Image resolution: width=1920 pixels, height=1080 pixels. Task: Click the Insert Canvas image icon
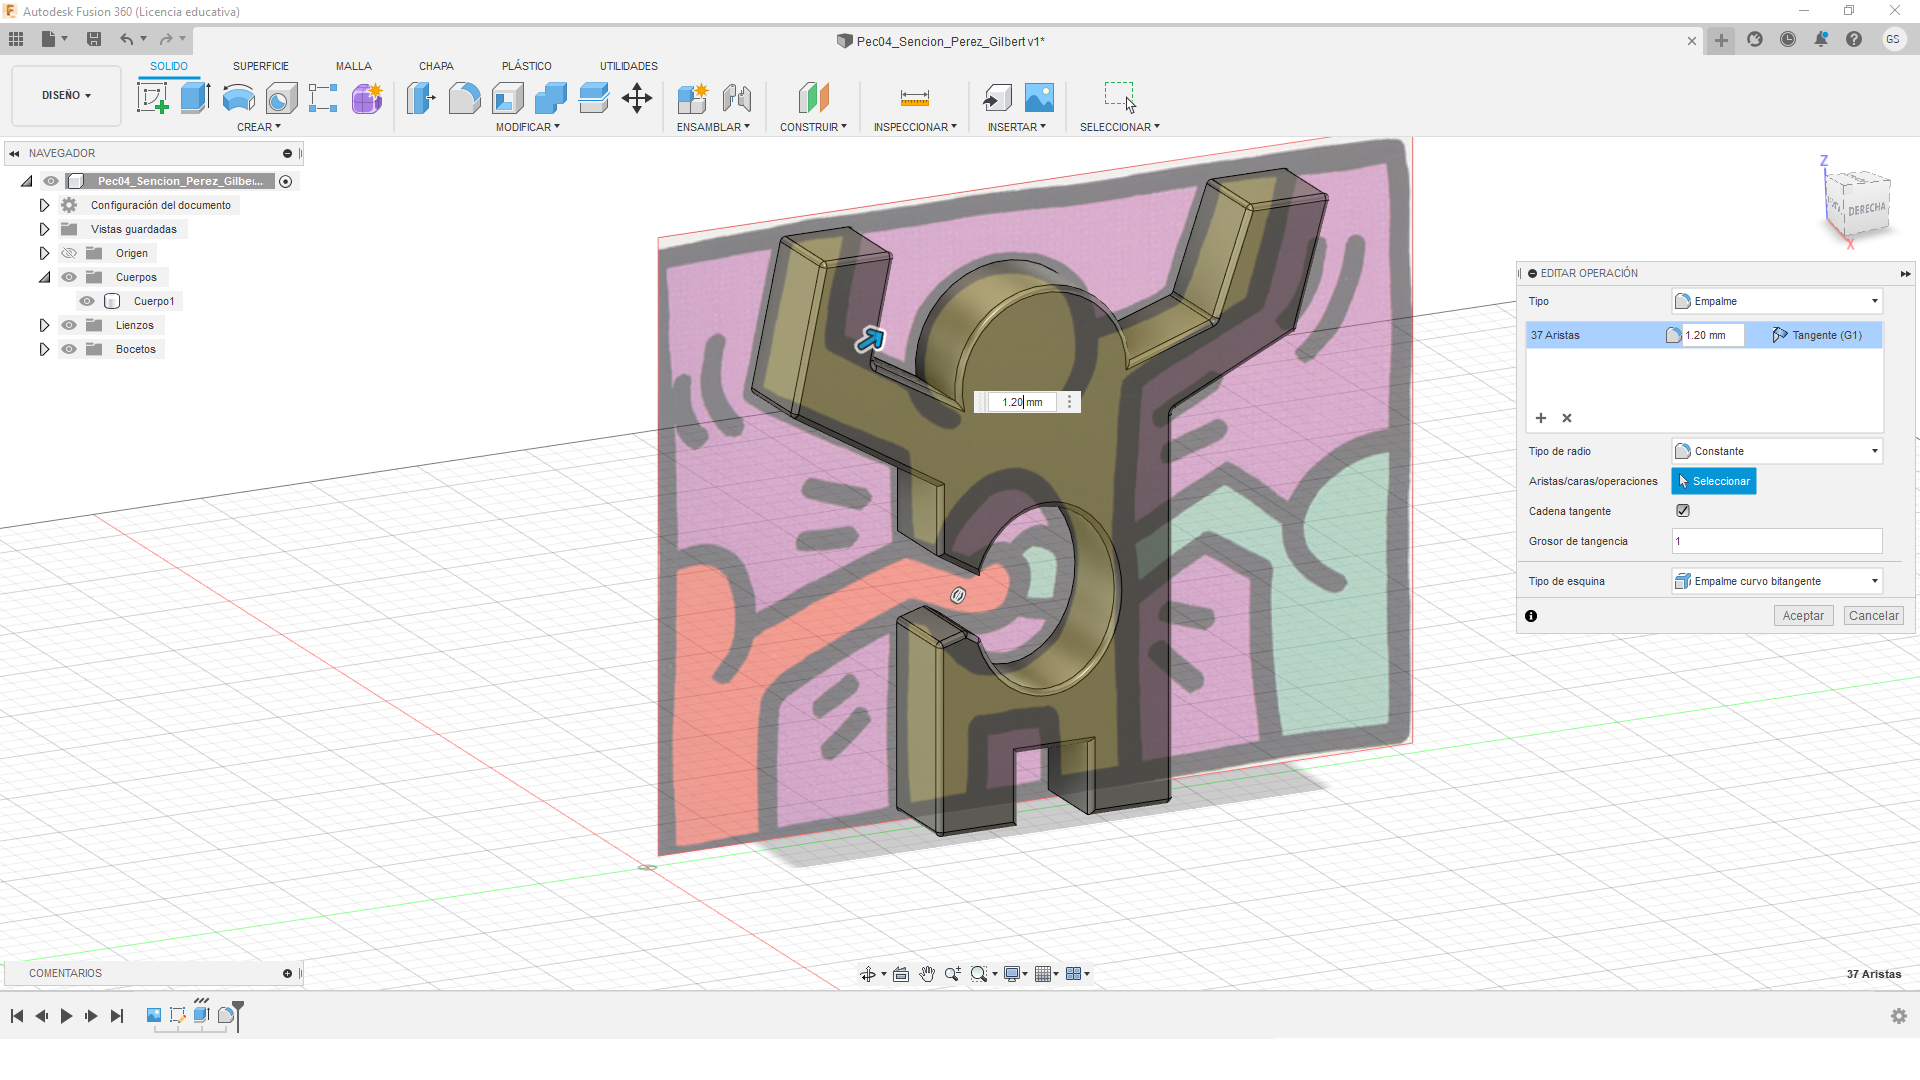point(1039,98)
